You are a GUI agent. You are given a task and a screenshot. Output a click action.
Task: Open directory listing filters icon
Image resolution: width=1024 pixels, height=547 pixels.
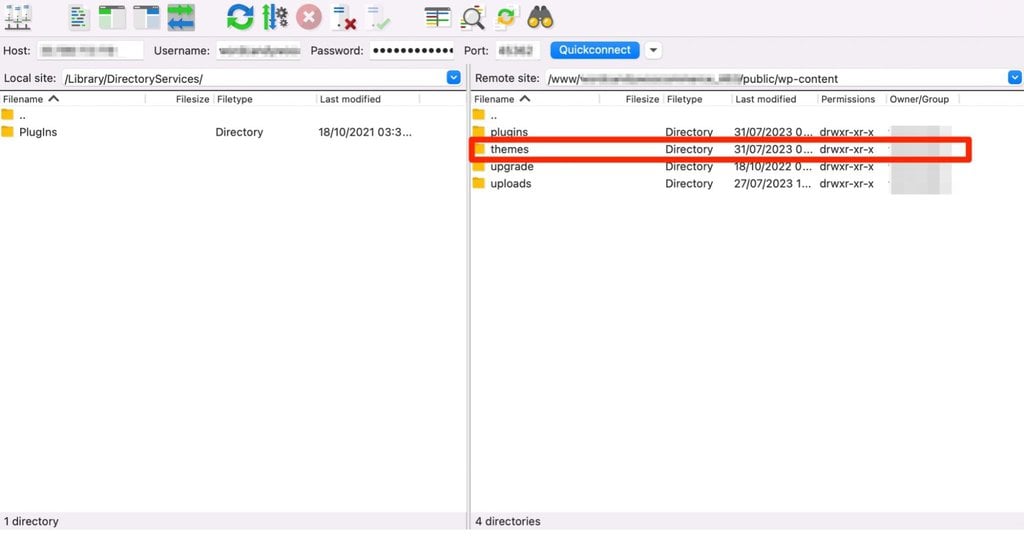click(x=437, y=17)
